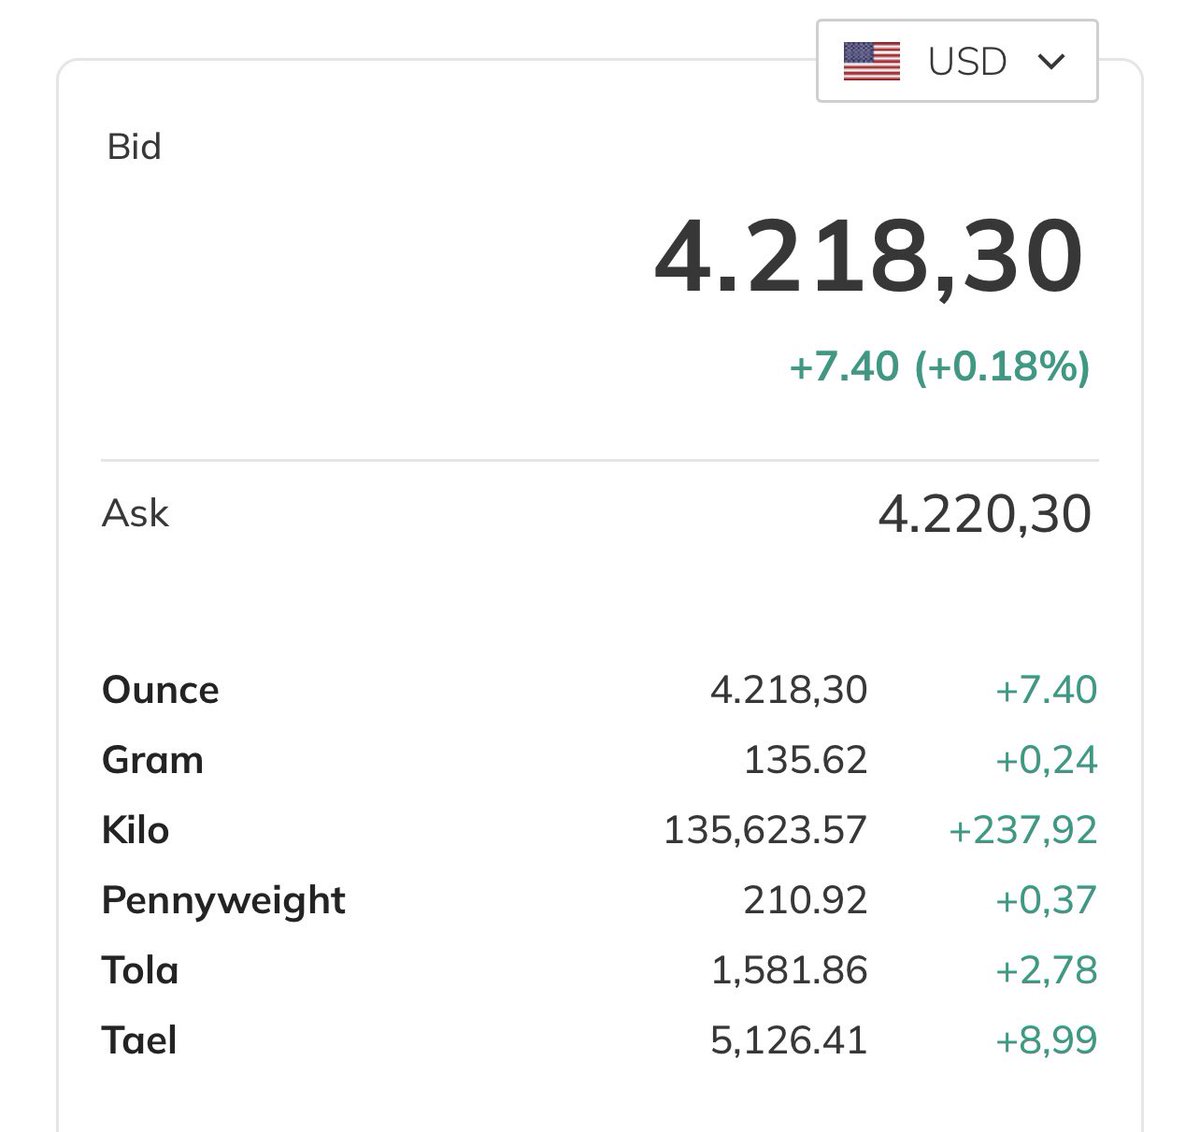1200x1132 pixels.
Task: Click the Tael change +8,99
Action: pyautogui.click(x=1046, y=1041)
